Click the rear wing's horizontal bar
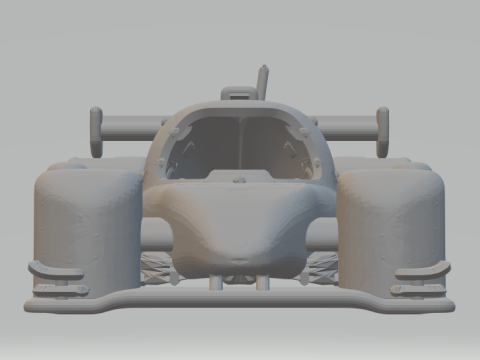This screenshot has width=480, height=360. click(239, 128)
